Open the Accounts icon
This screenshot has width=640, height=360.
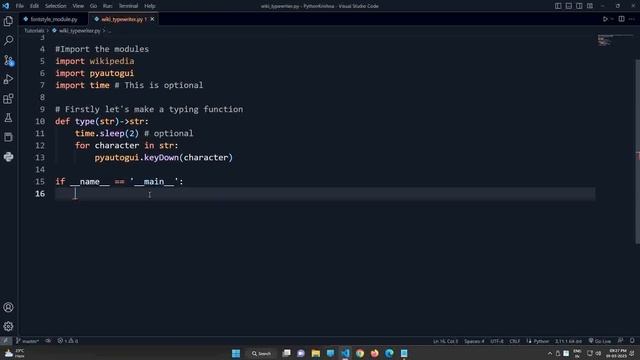pyautogui.click(x=8, y=307)
